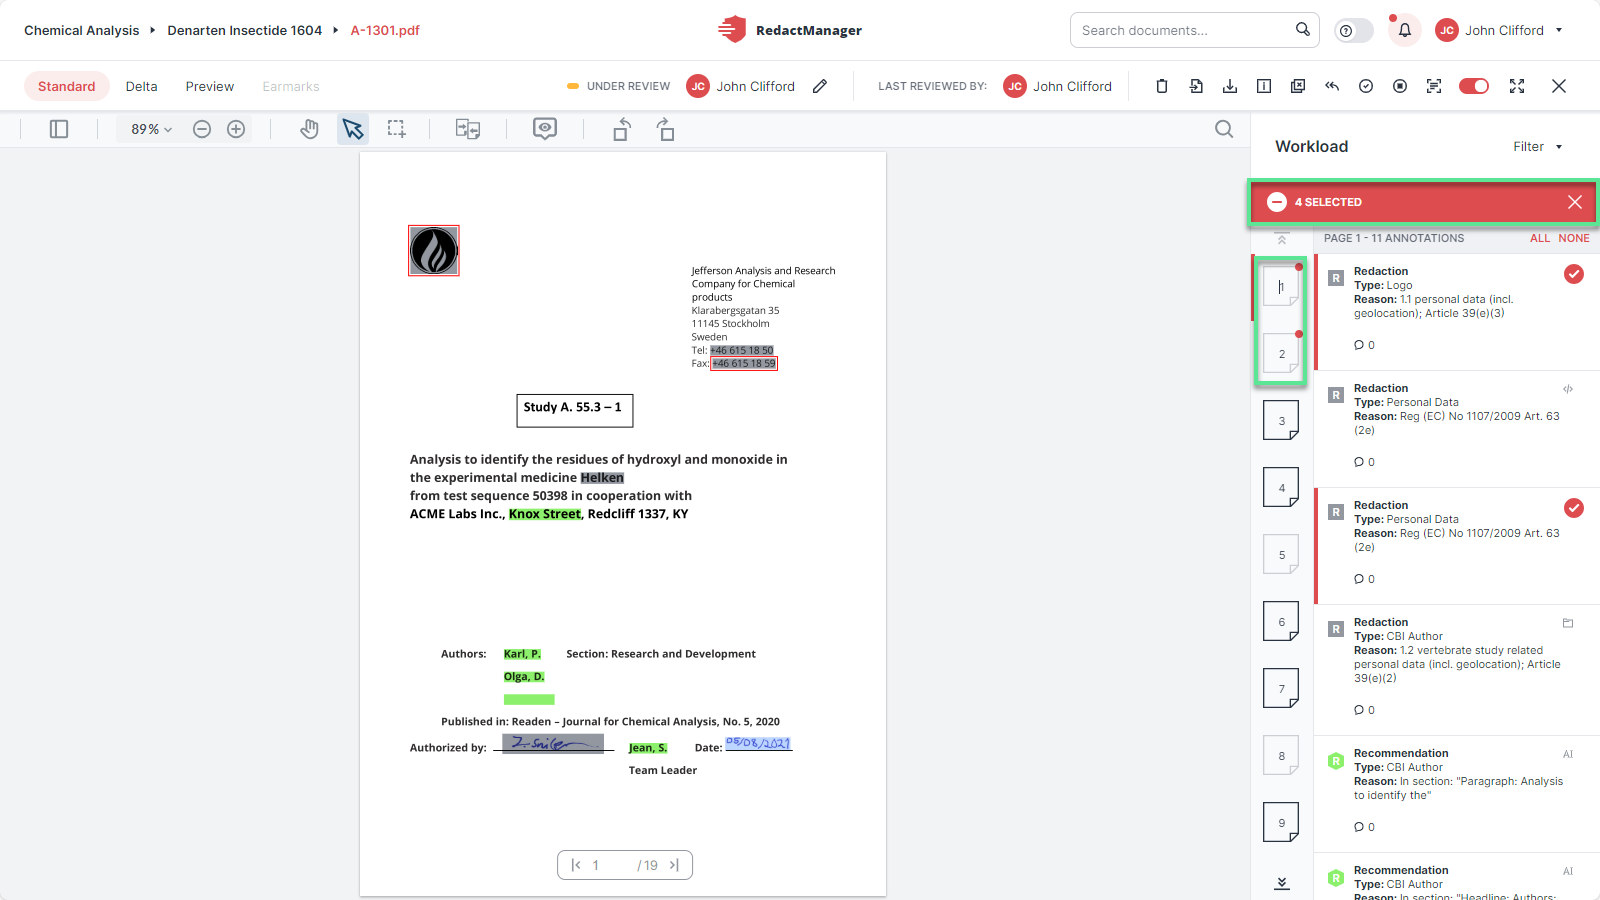Select ALL annotations on page
Image resolution: width=1600 pixels, height=900 pixels.
pos(1540,238)
